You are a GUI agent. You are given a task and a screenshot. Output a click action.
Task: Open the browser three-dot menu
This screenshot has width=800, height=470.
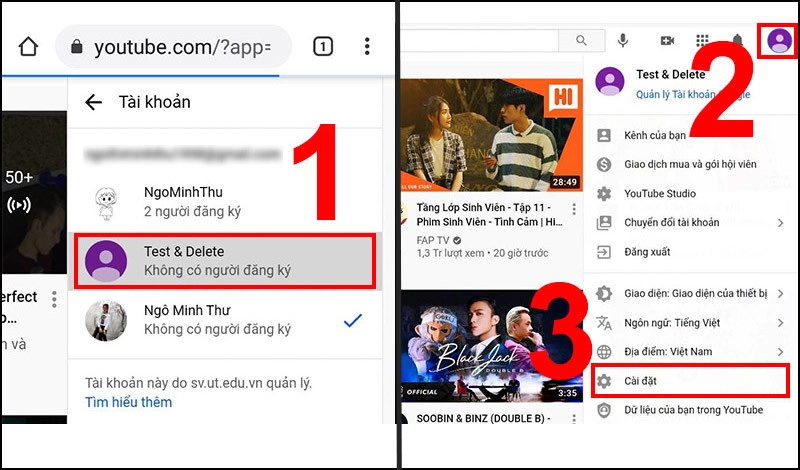367,46
